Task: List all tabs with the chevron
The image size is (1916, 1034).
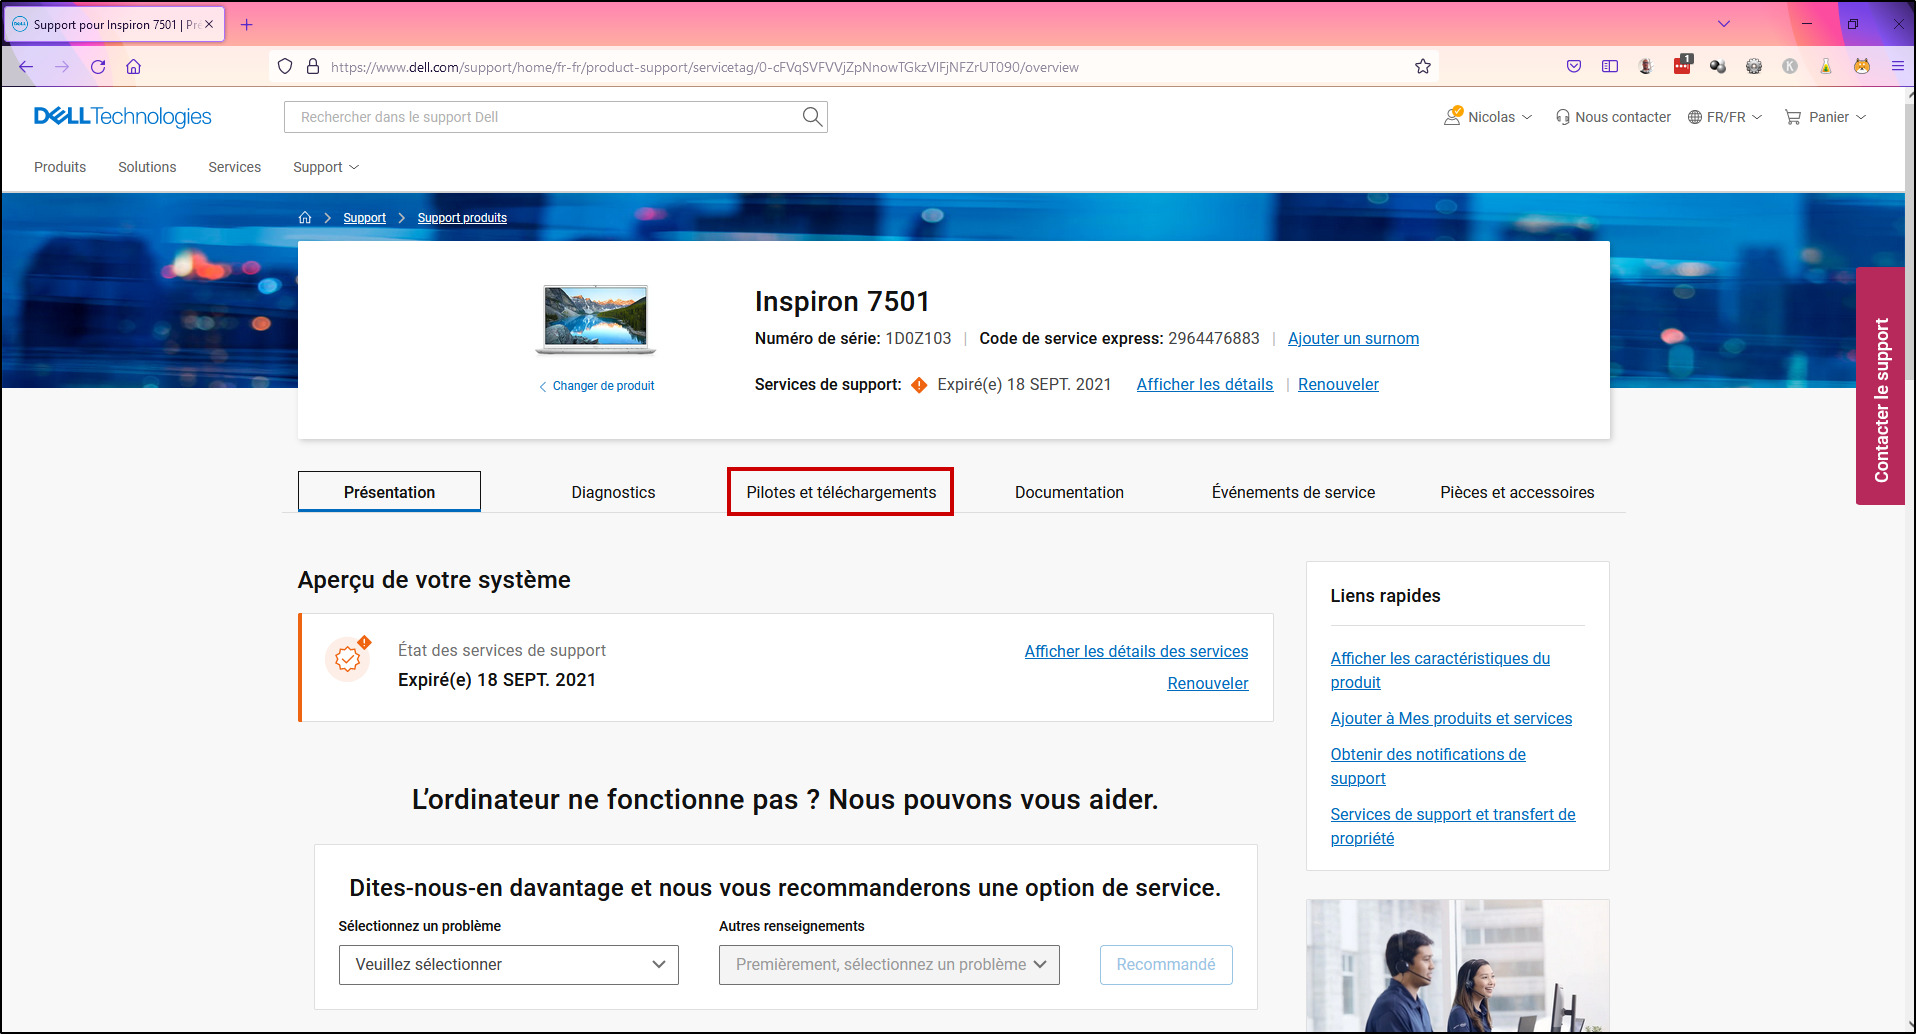Action: (x=1724, y=24)
